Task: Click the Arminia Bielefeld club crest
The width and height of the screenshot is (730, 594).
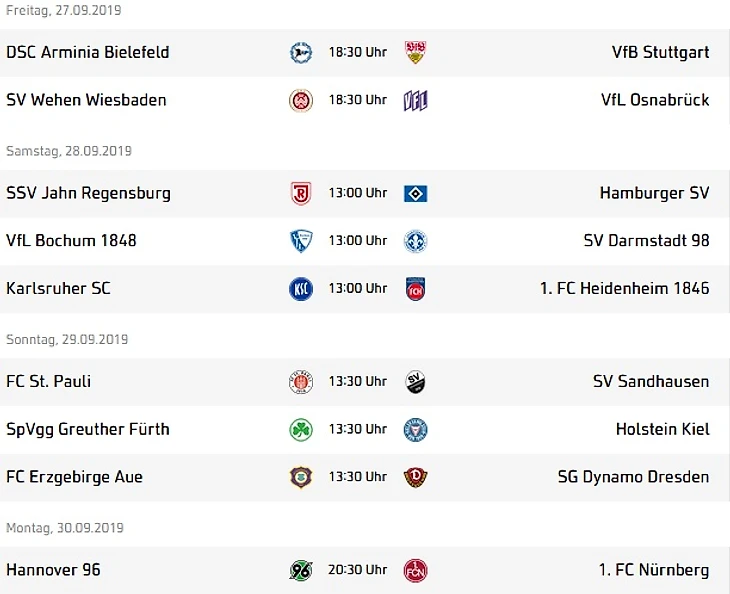Action: [301, 53]
